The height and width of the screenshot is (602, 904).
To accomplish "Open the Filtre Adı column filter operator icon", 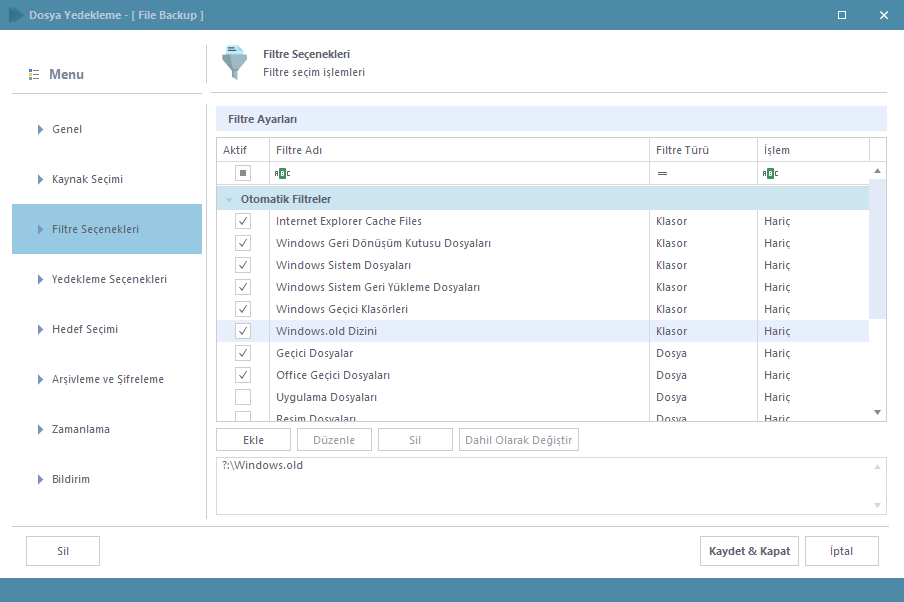I will pos(282,173).
